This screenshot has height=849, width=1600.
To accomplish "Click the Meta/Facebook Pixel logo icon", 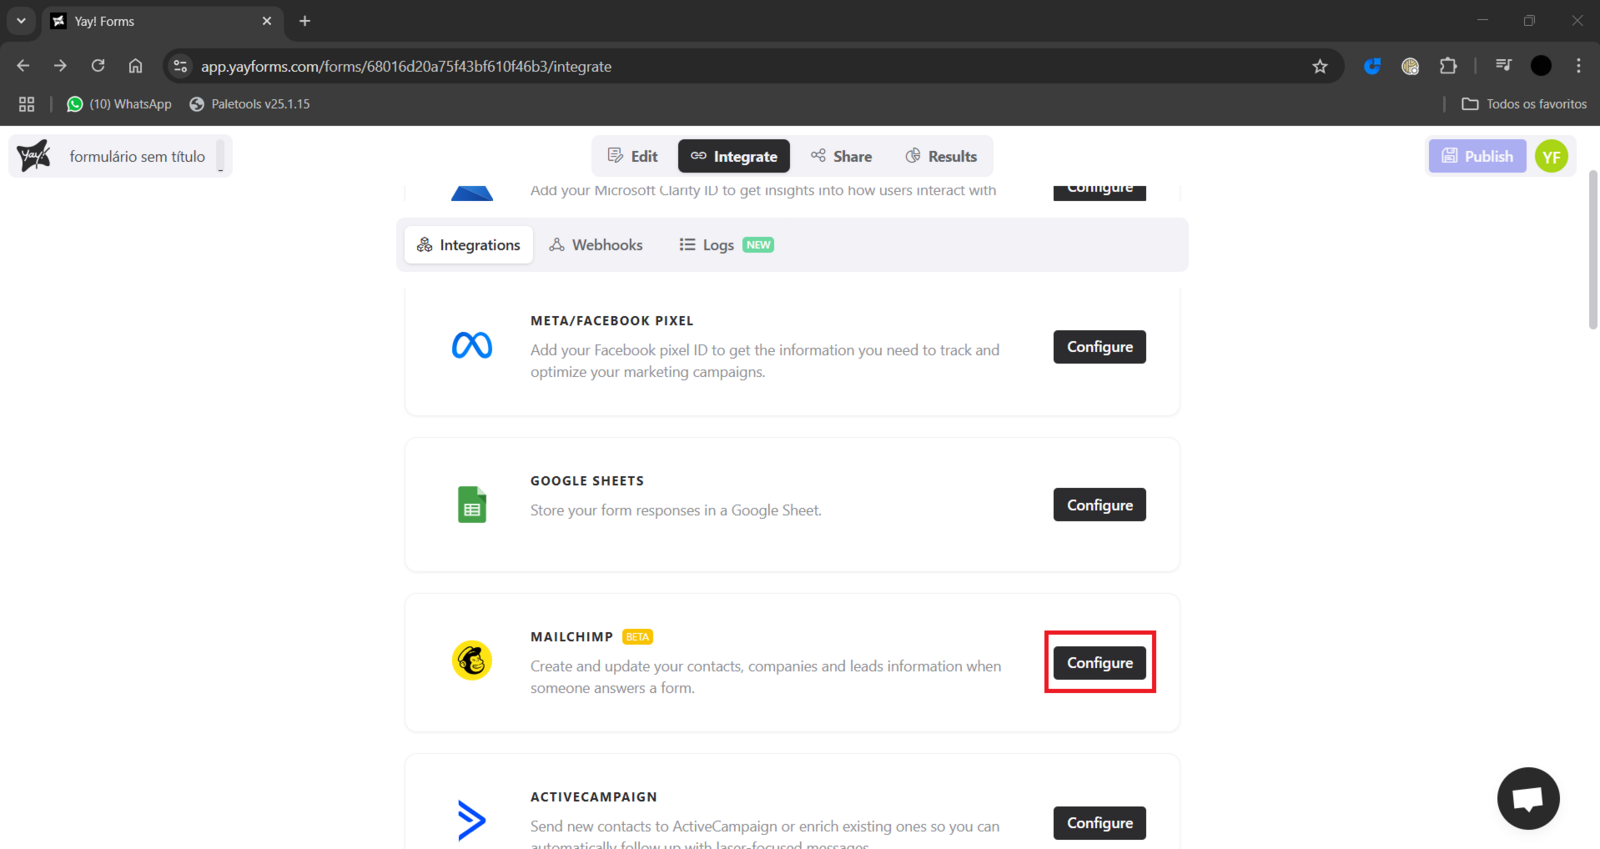I will pyautogui.click(x=472, y=346).
